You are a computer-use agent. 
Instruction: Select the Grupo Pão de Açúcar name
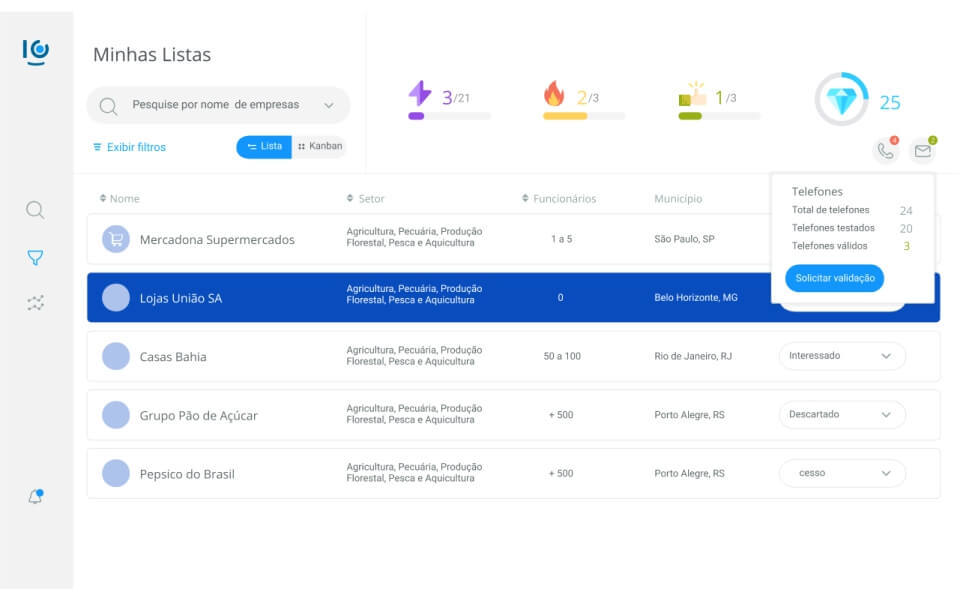coord(198,416)
